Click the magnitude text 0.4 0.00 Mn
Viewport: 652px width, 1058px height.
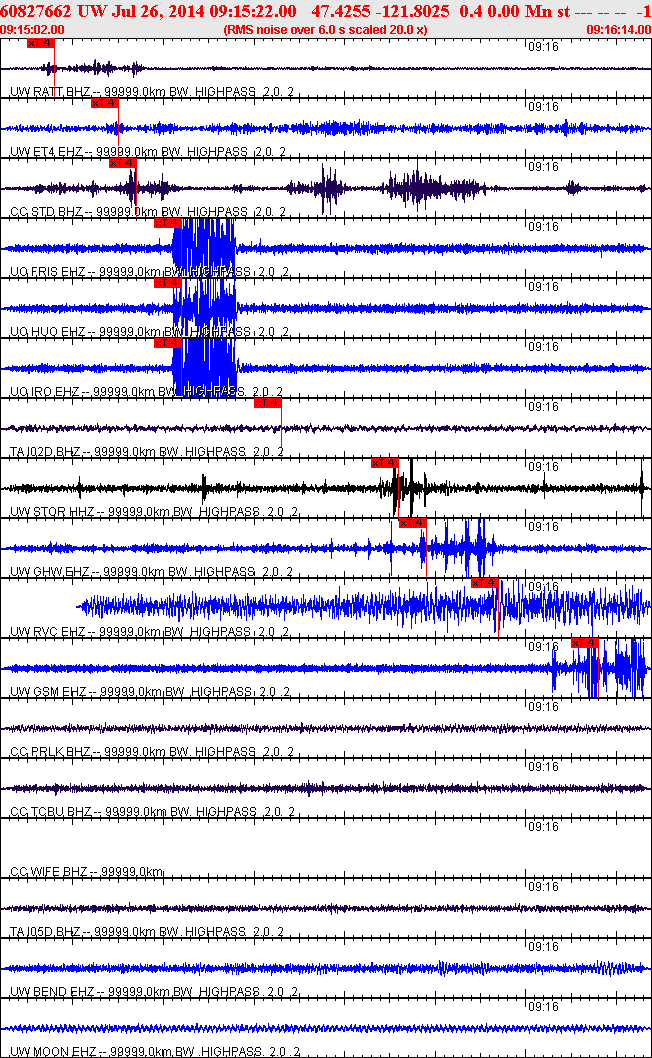505,11
